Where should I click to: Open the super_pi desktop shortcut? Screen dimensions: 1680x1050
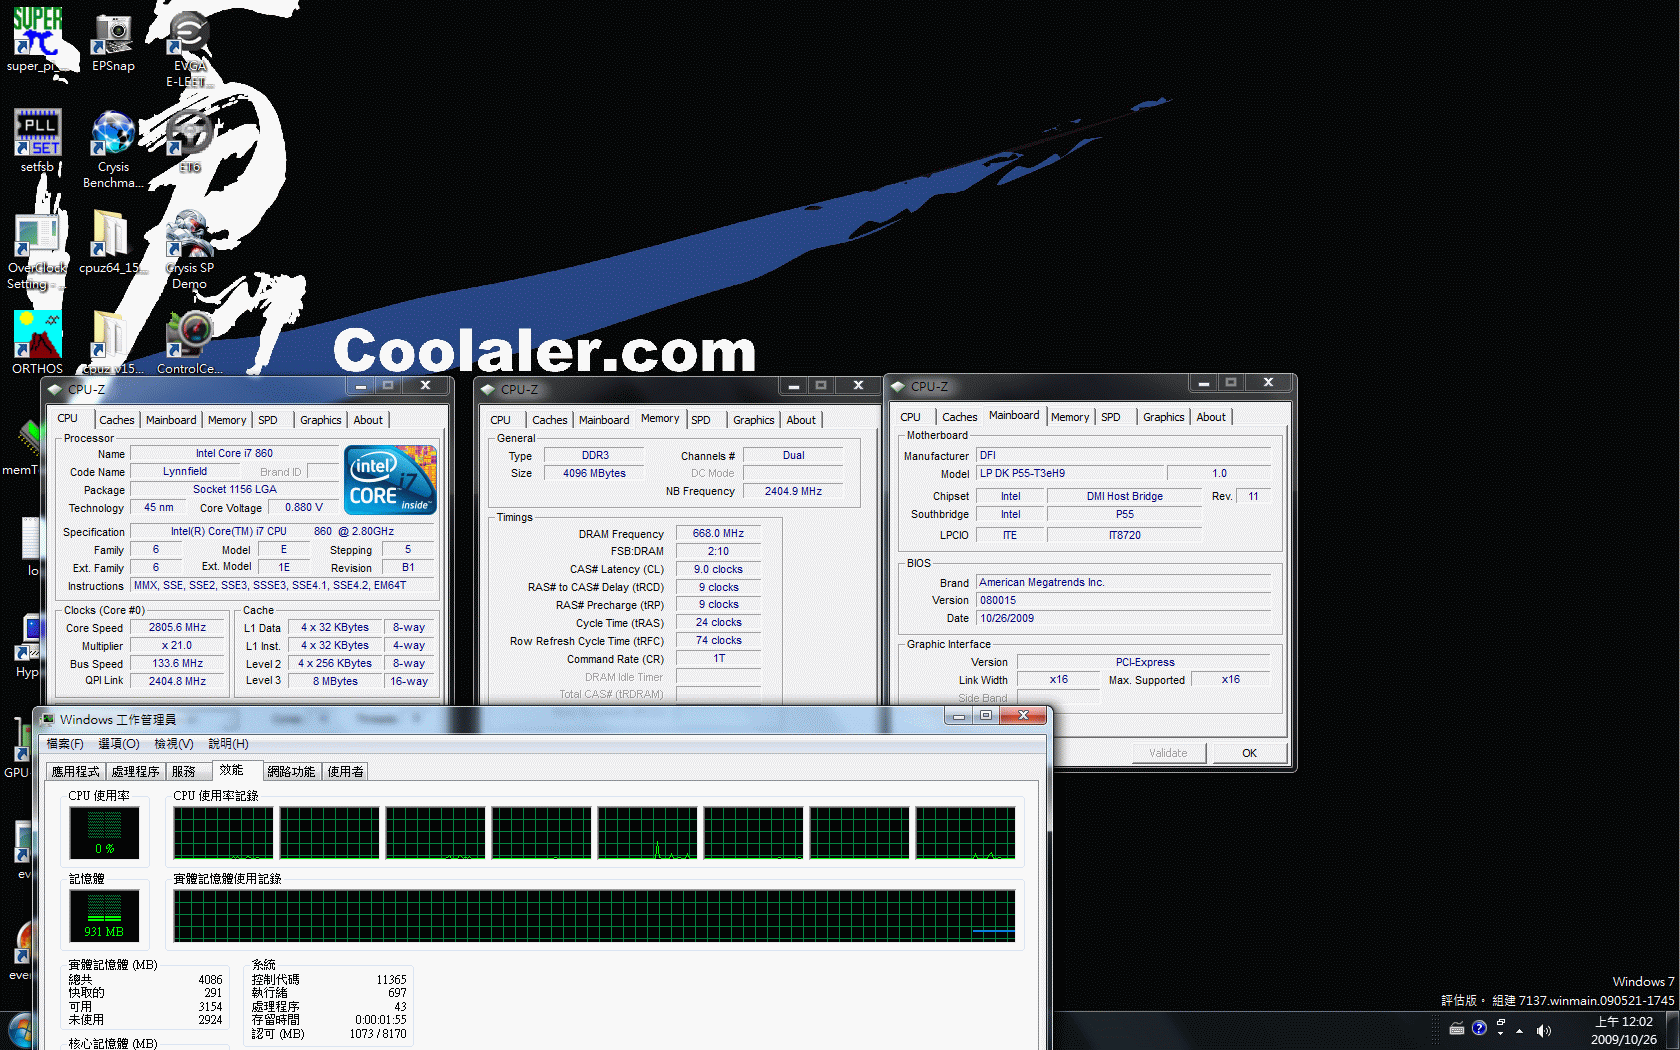coord(37,40)
